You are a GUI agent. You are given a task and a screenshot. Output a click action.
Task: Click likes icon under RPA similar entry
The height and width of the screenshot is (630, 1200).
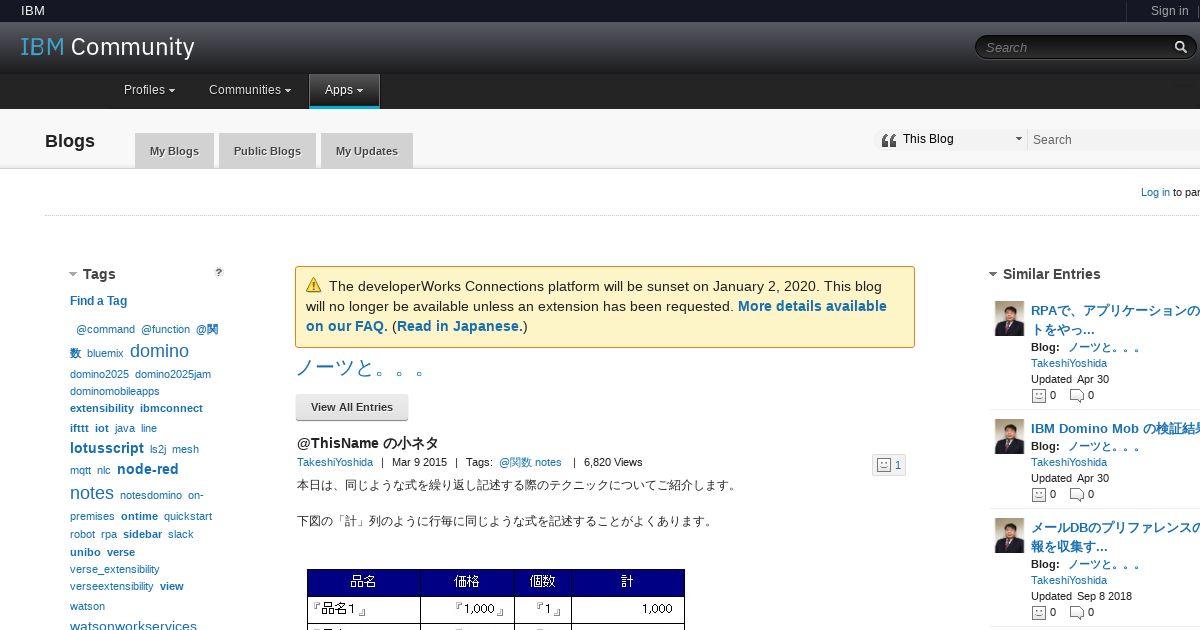1039,395
